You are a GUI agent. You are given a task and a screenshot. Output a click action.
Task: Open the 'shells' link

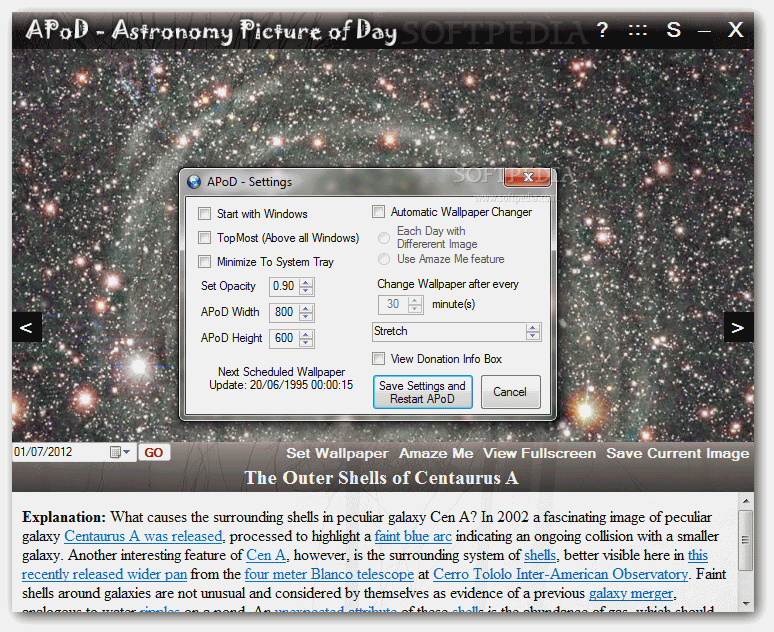(x=540, y=555)
